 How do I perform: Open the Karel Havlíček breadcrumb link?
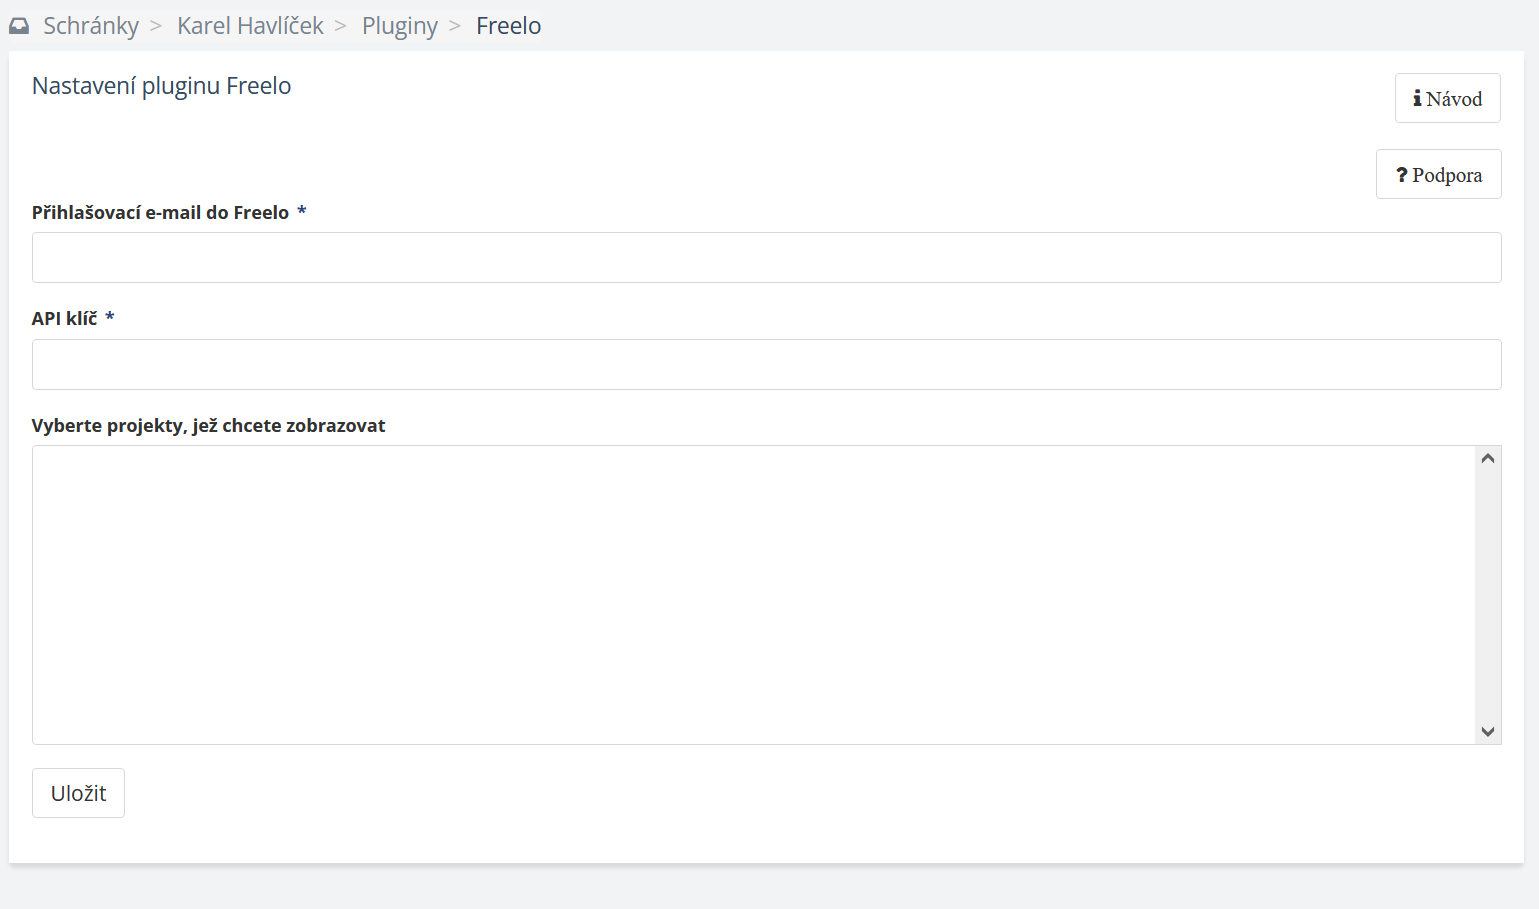[250, 26]
